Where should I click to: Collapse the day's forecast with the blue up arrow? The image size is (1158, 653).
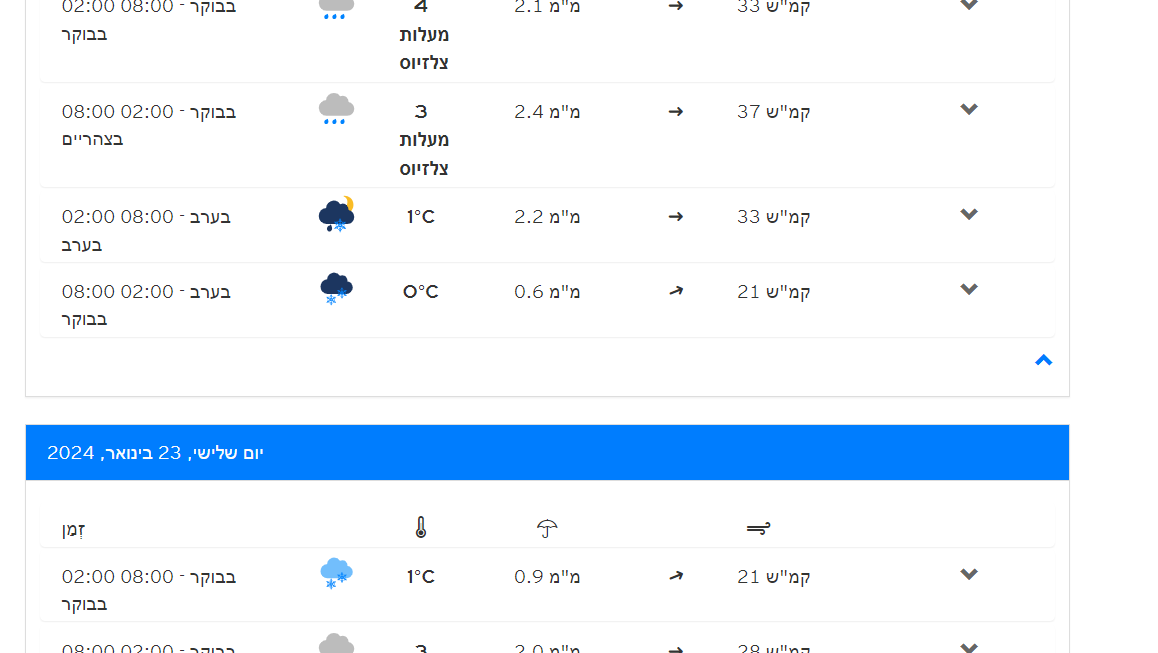click(1043, 360)
